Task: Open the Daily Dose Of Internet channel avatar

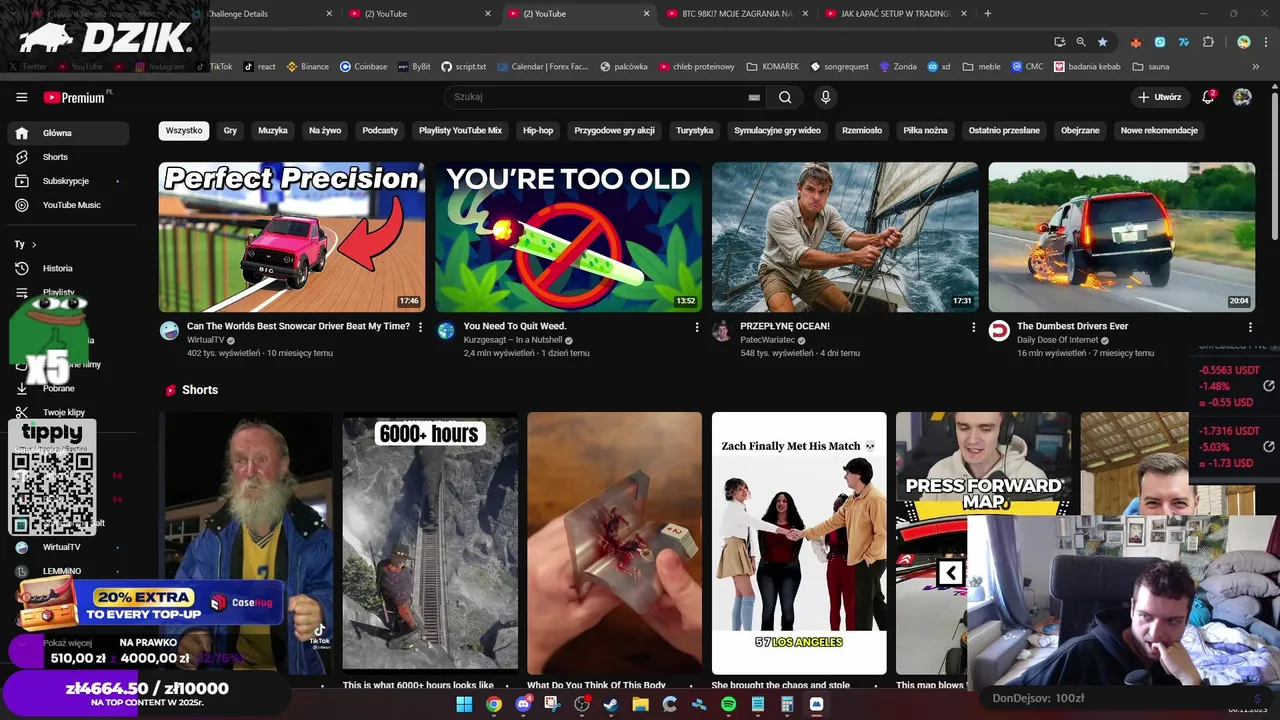Action: pyautogui.click(x=999, y=331)
